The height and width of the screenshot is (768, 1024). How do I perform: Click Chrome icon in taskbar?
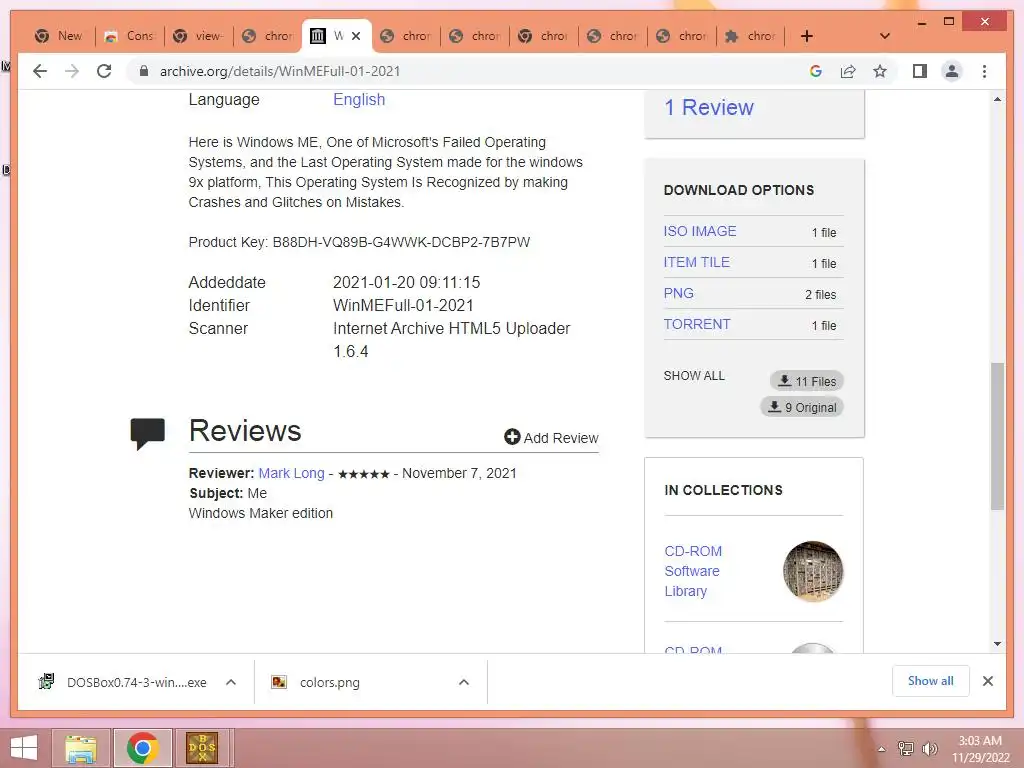click(142, 748)
